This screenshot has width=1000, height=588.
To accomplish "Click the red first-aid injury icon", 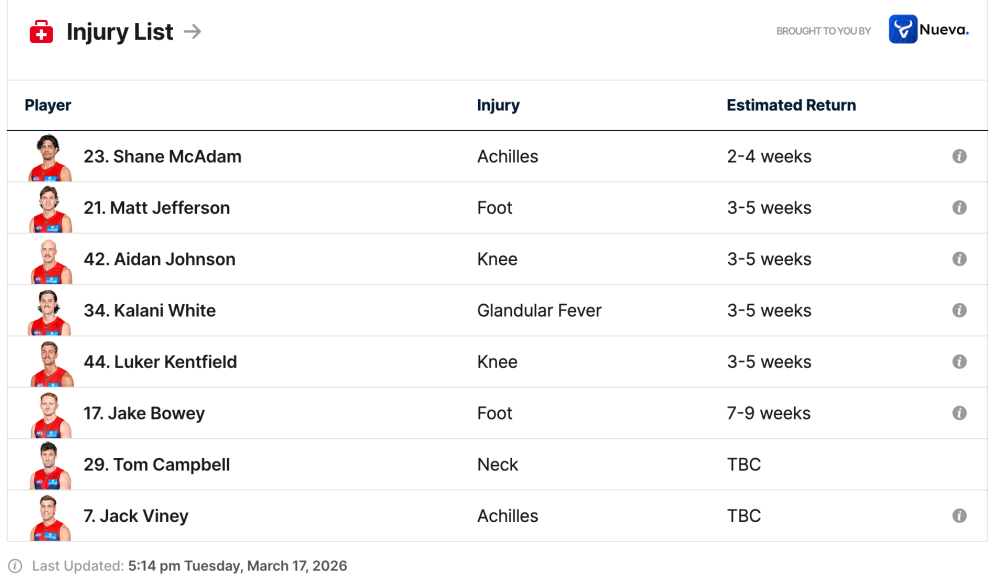I will tap(41, 31).
